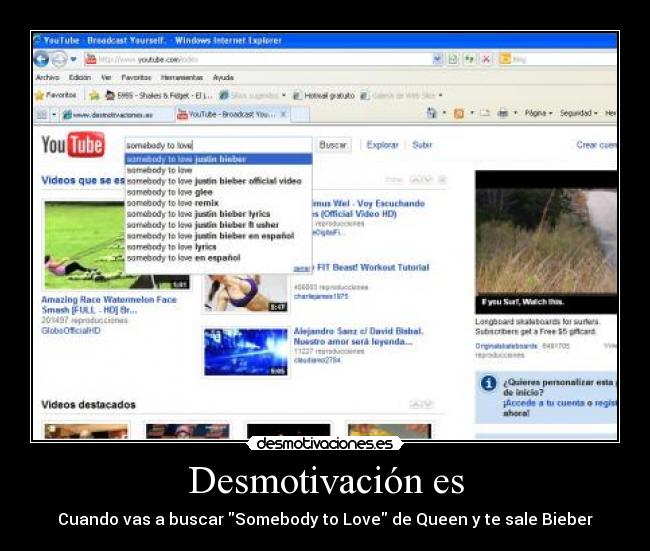
Task: Open the Favoritos menu
Action: [136, 78]
